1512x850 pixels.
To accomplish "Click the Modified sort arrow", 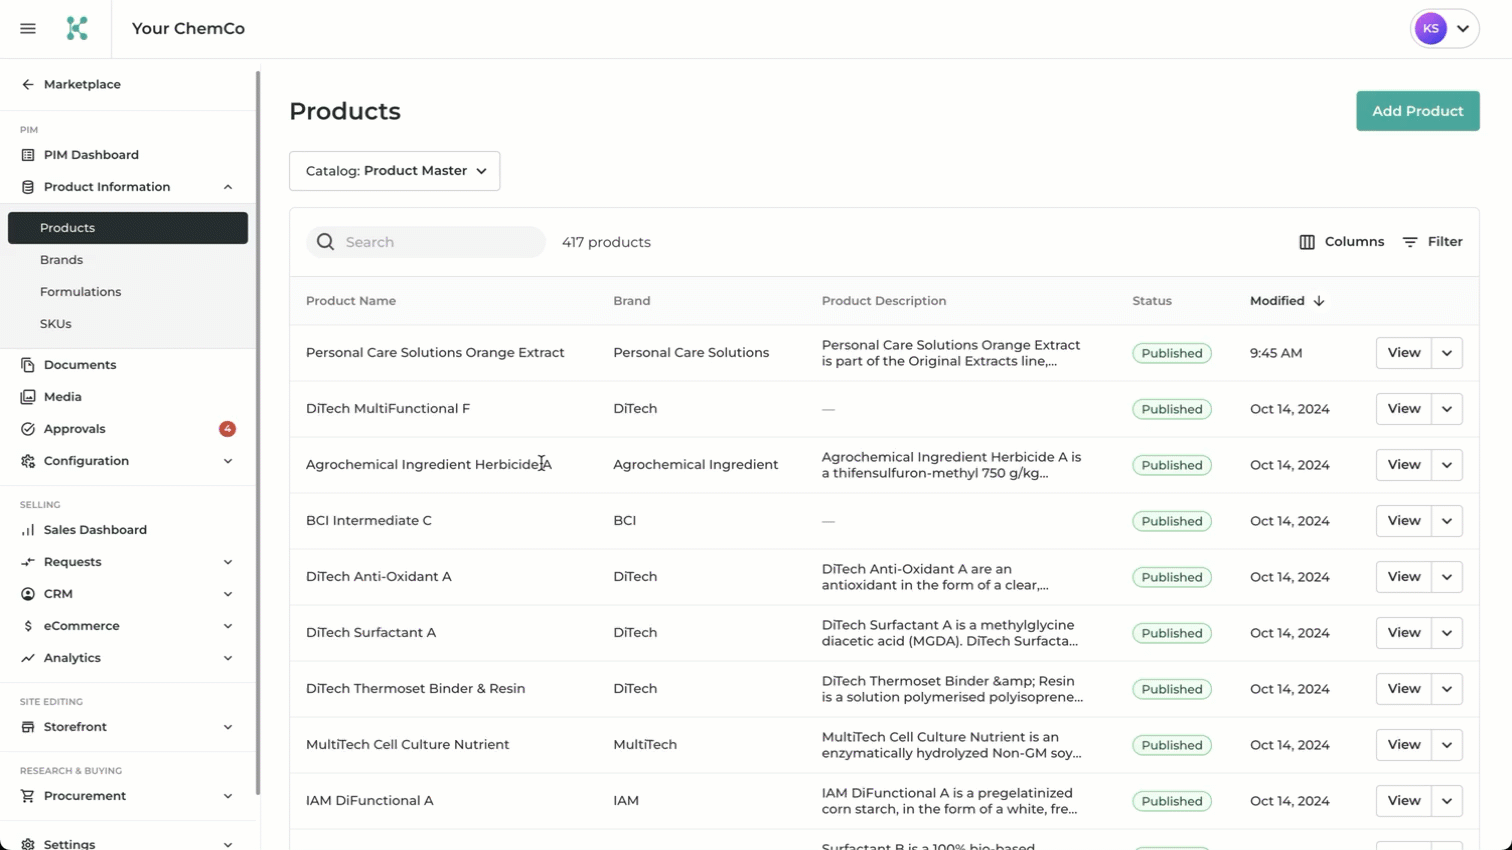I will (x=1319, y=301).
